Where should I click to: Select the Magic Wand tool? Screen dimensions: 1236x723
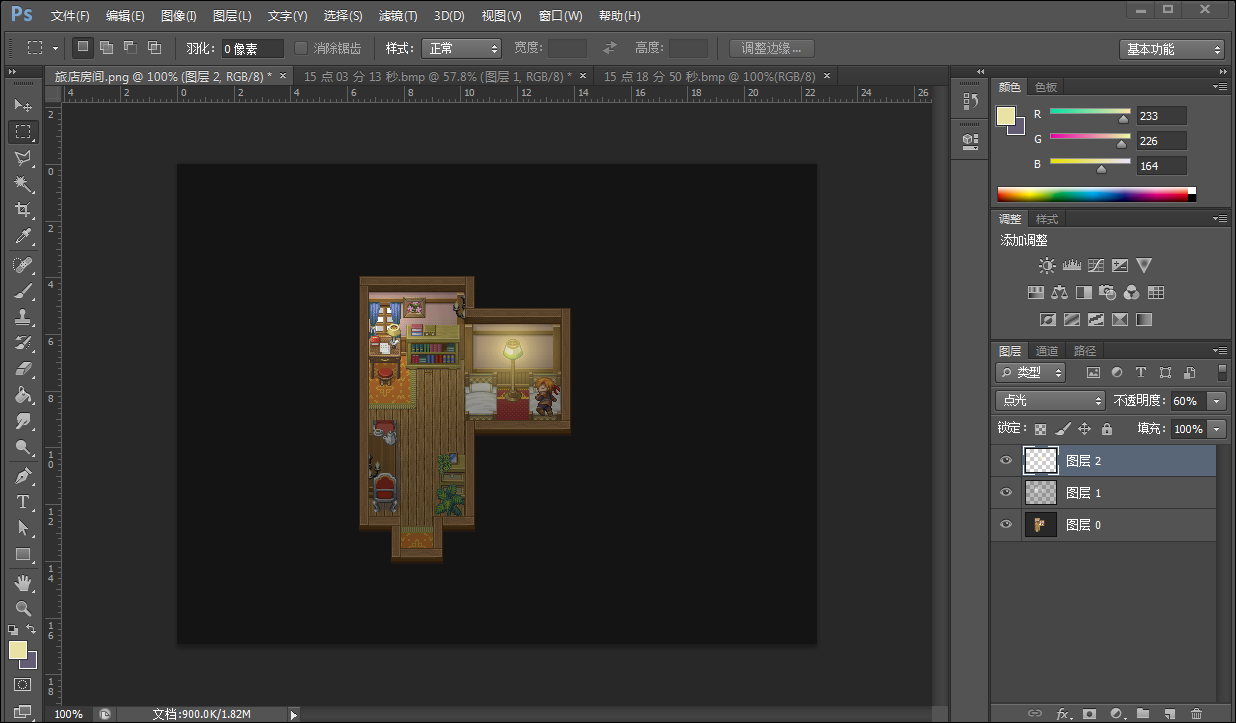click(x=23, y=184)
